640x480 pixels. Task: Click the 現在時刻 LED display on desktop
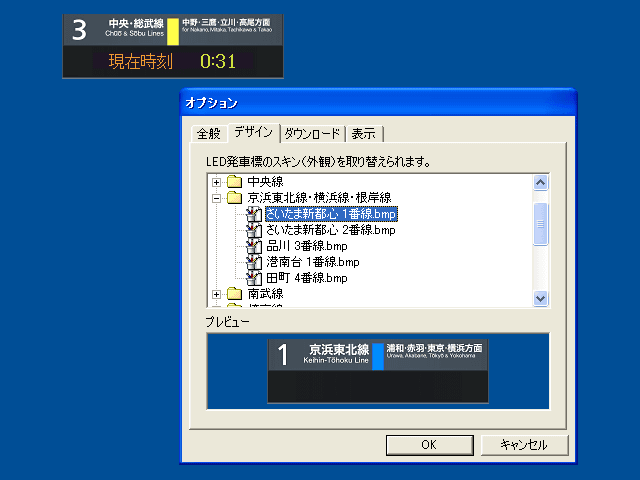pyautogui.click(x=173, y=62)
